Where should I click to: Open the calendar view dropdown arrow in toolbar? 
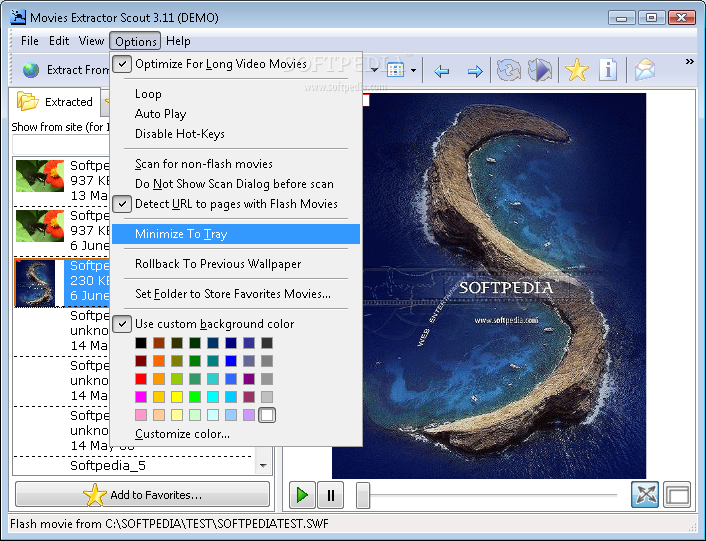click(411, 71)
